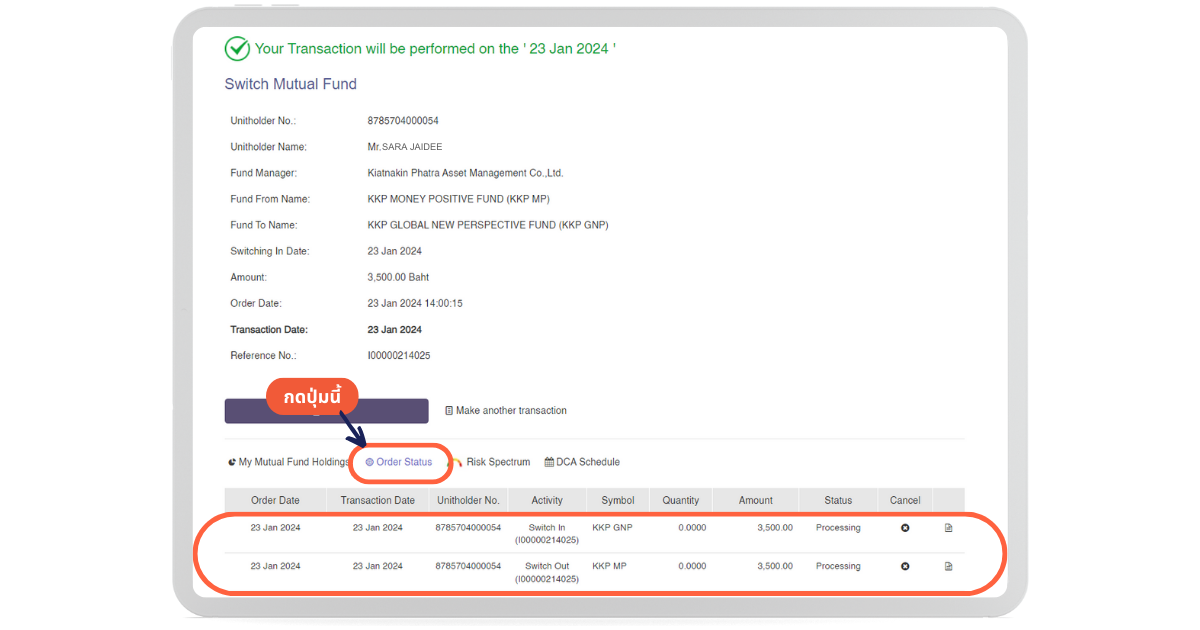
Task: Open the My Mutual Fund Holdings tab
Action: (293, 462)
